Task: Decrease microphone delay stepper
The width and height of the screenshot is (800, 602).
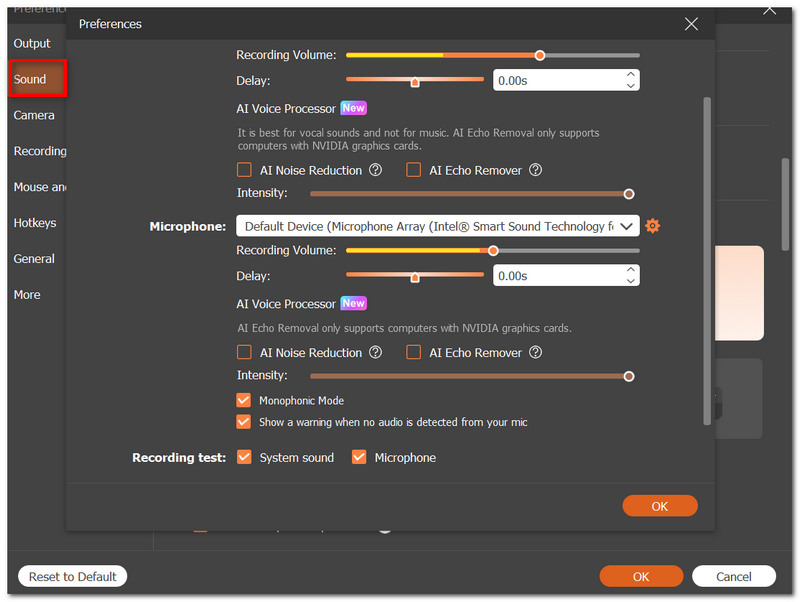Action: [x=631, y=281]
